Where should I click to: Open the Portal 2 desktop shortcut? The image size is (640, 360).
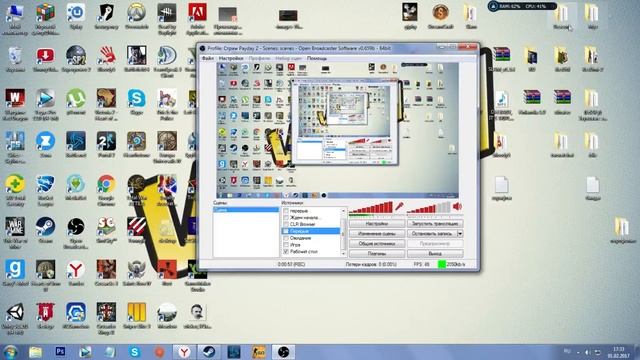point(106,145)
